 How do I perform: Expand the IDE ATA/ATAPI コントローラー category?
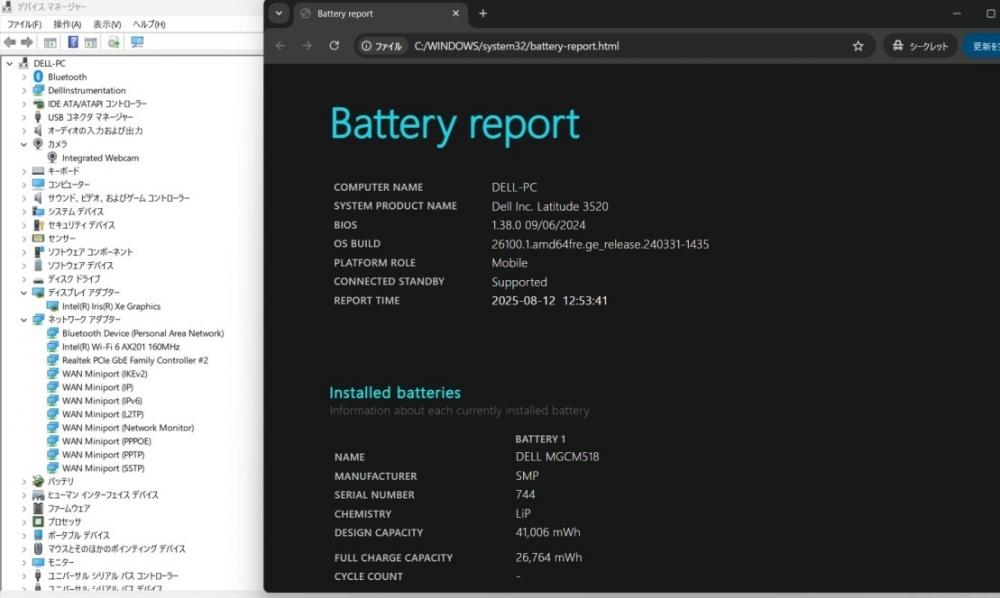[x=24, y=103]
